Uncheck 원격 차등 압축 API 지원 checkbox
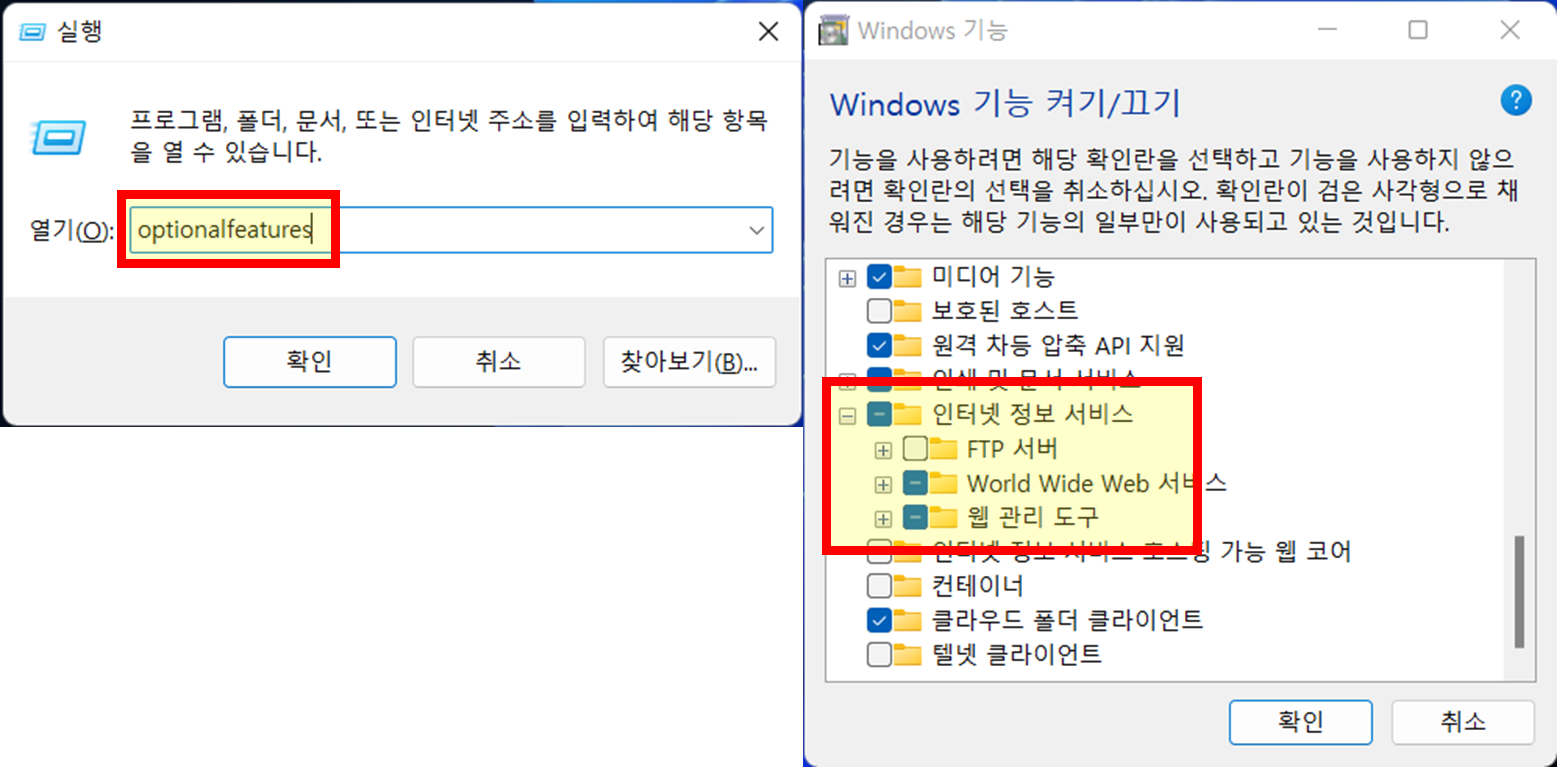Viewport: 1557px width, 767px height. tap(879, 346)
